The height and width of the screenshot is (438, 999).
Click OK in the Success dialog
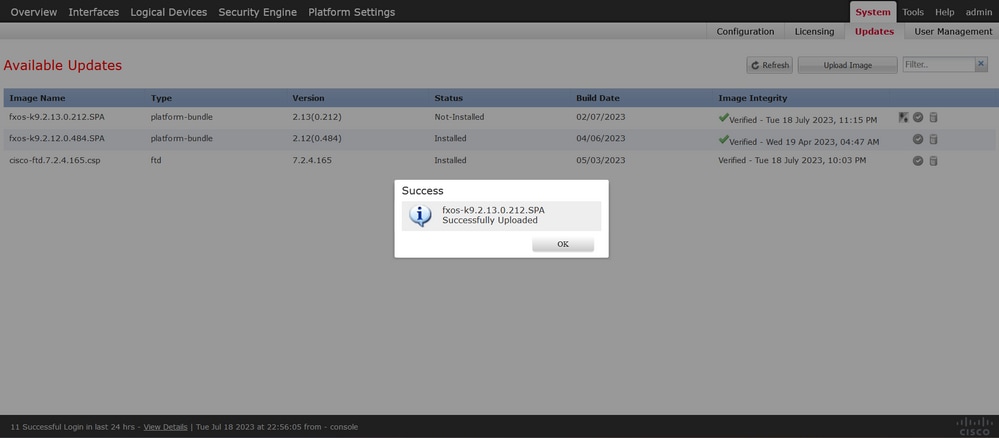[563, 244]
